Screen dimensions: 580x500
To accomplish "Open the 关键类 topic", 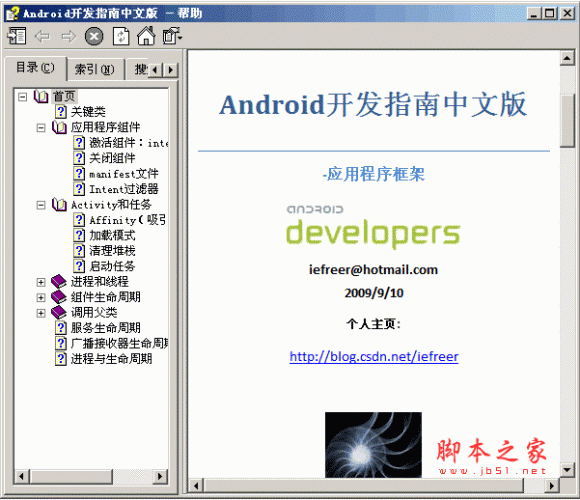I will click(88, 112).
